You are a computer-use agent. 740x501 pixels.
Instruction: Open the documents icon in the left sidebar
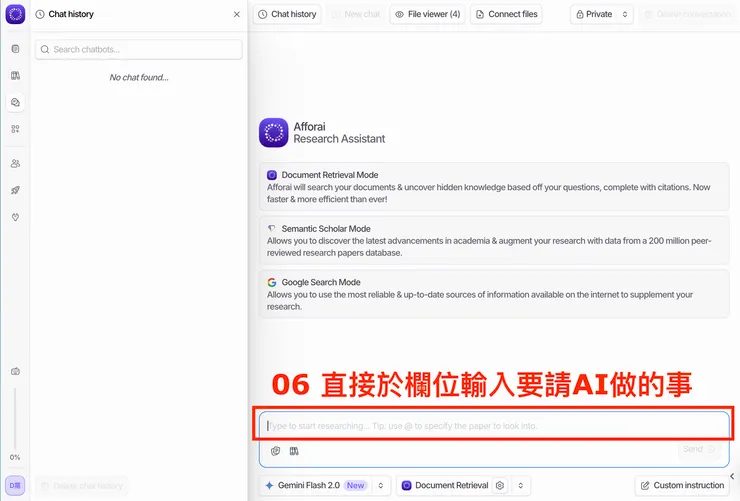click(15, 49)
